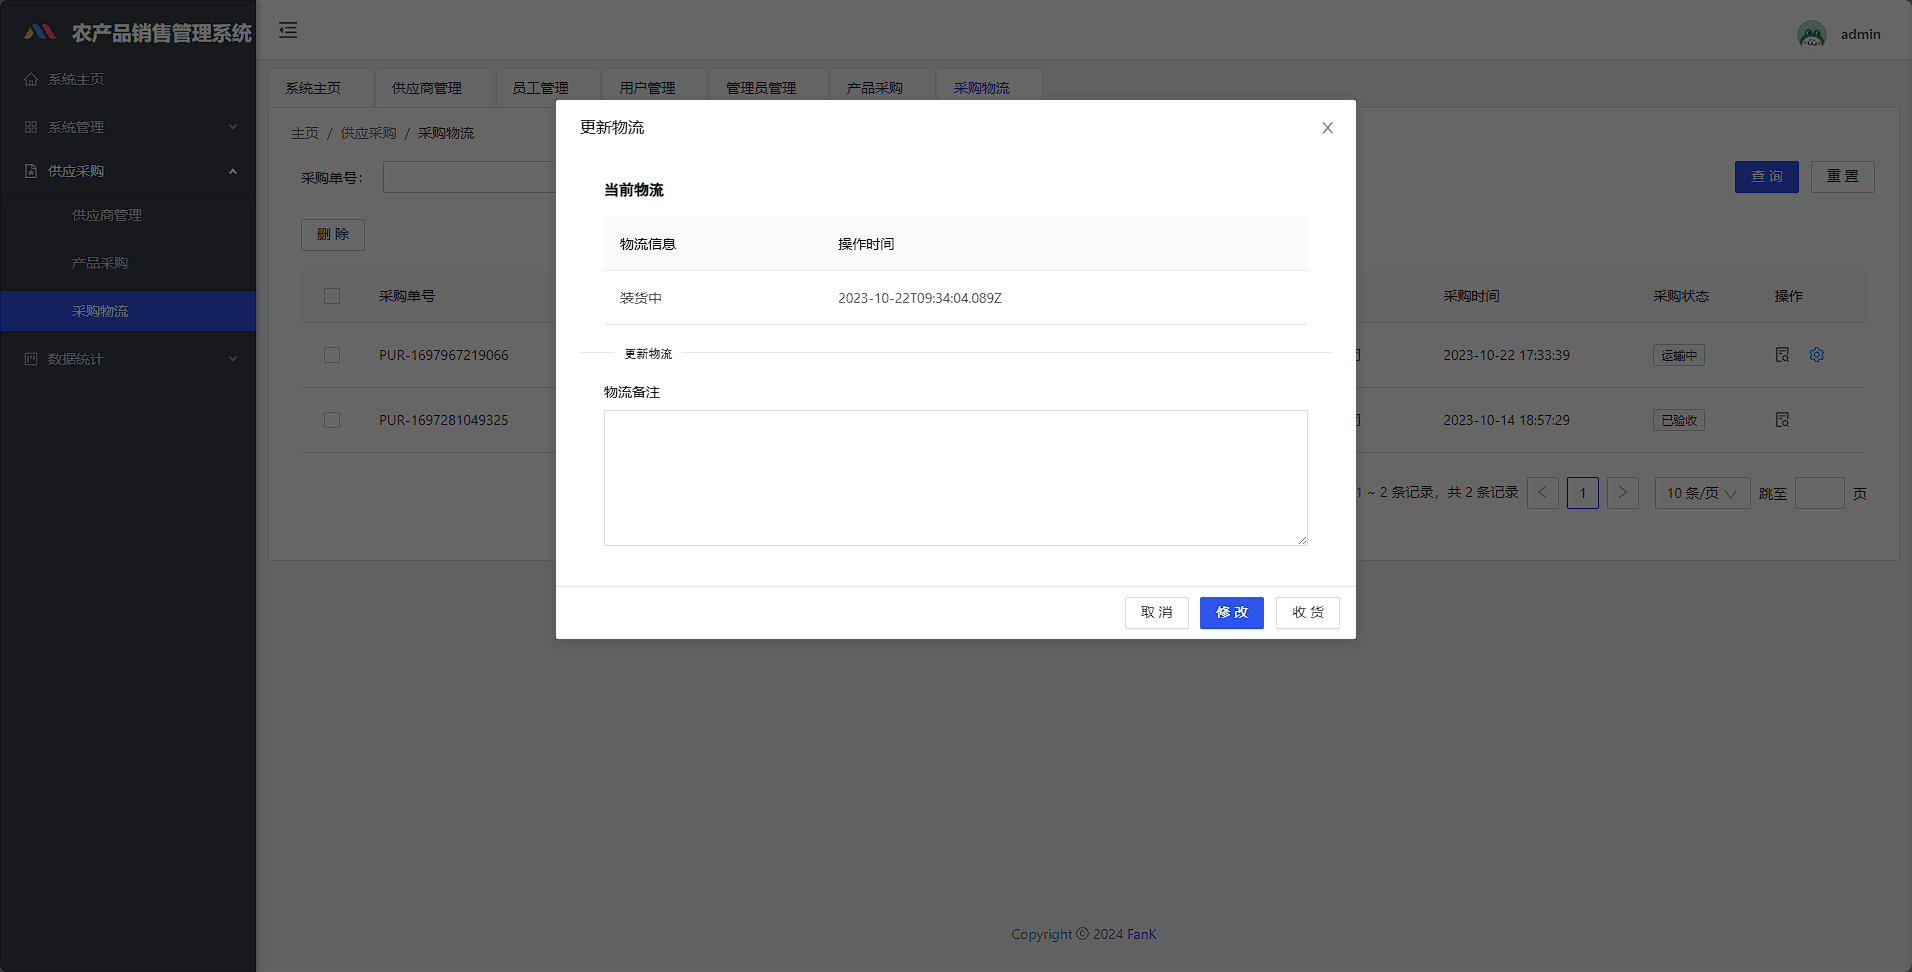Switch to the 管理员管理 tab

[x=769, y=88]
